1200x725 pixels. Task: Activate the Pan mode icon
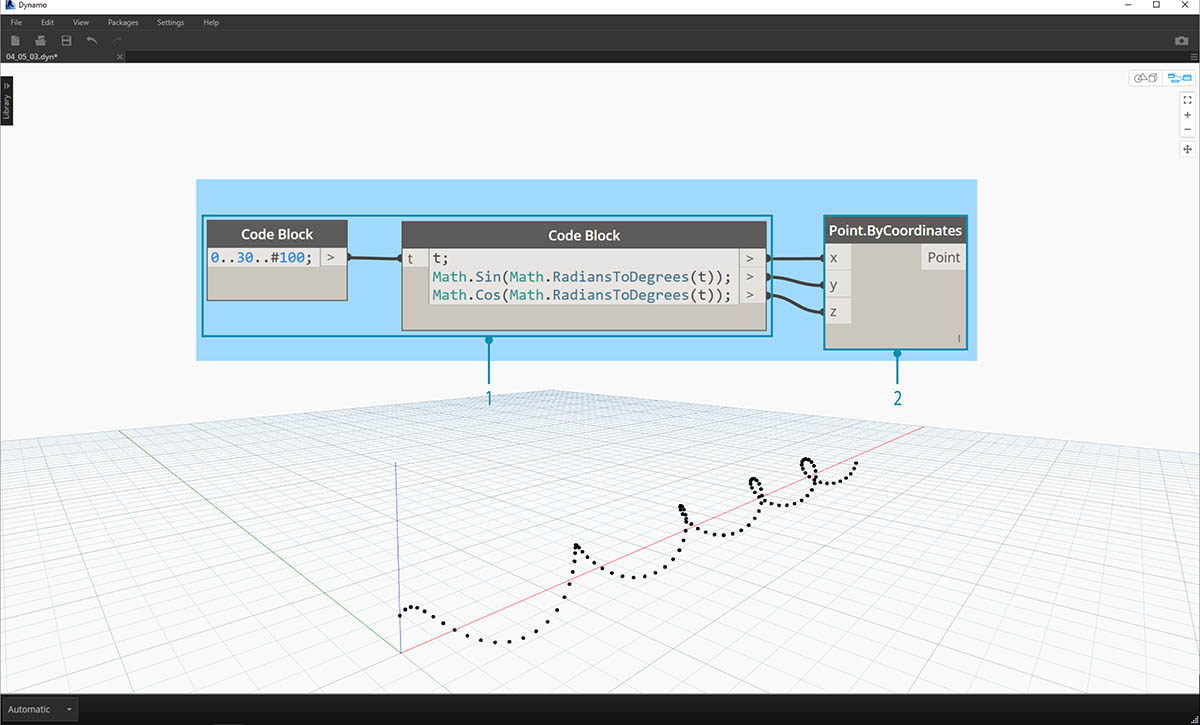point(1187,149)
